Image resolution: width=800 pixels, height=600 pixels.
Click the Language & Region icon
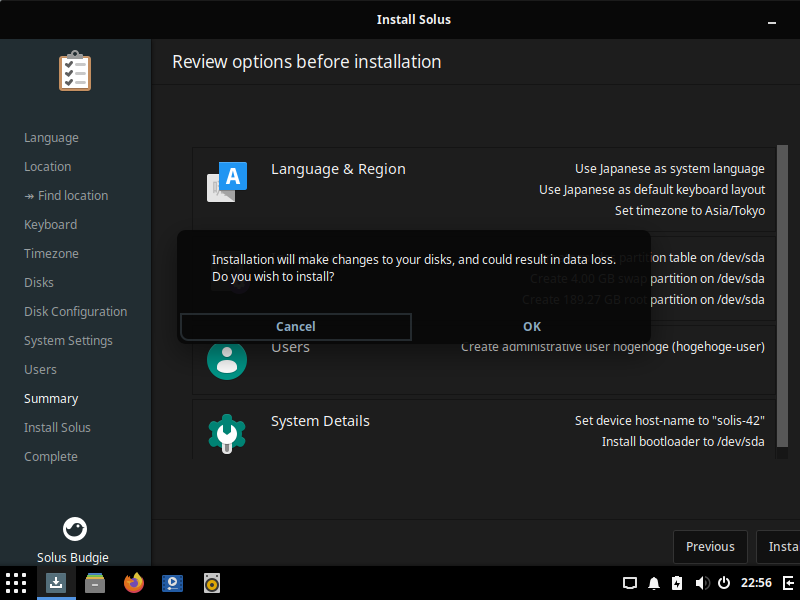[x=227, y=182]
